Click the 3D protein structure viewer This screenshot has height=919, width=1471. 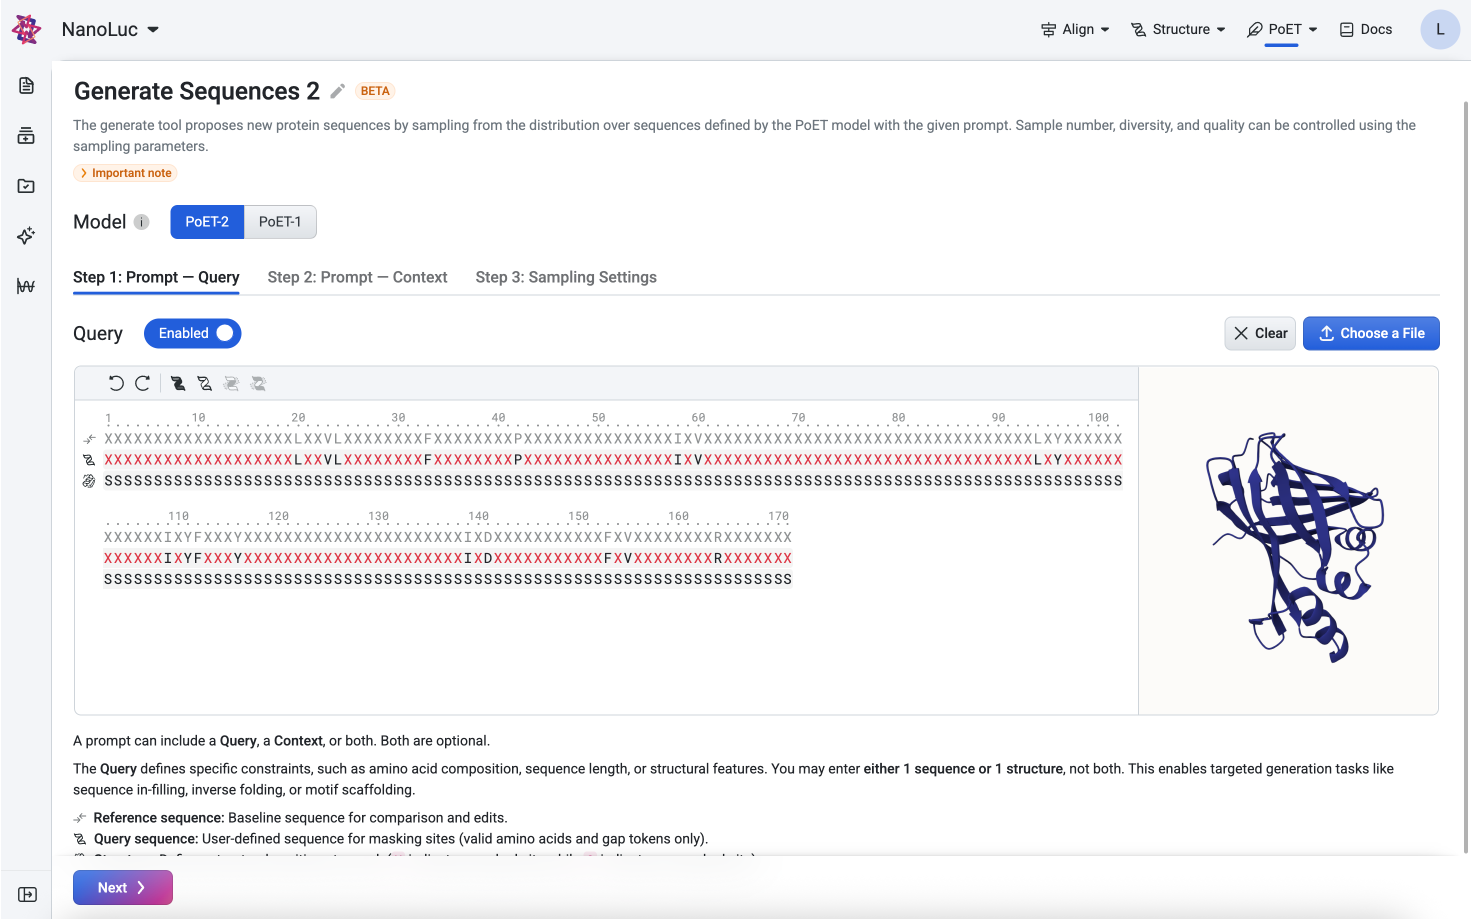(1288, 540)
